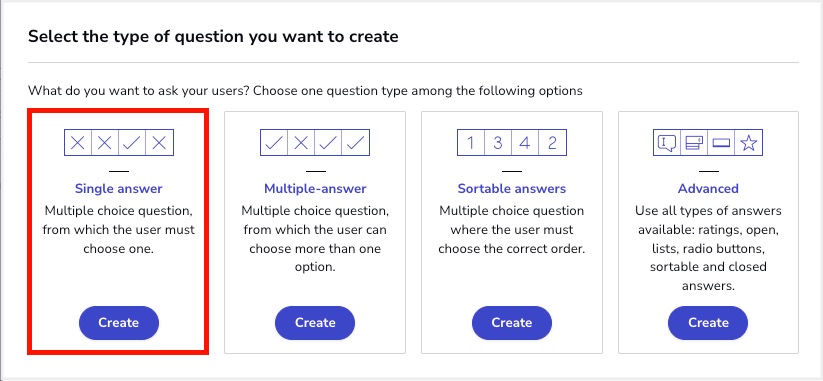Open the Sortable answers title link
This screenshot has width=823, height=381.
[512, 188]
